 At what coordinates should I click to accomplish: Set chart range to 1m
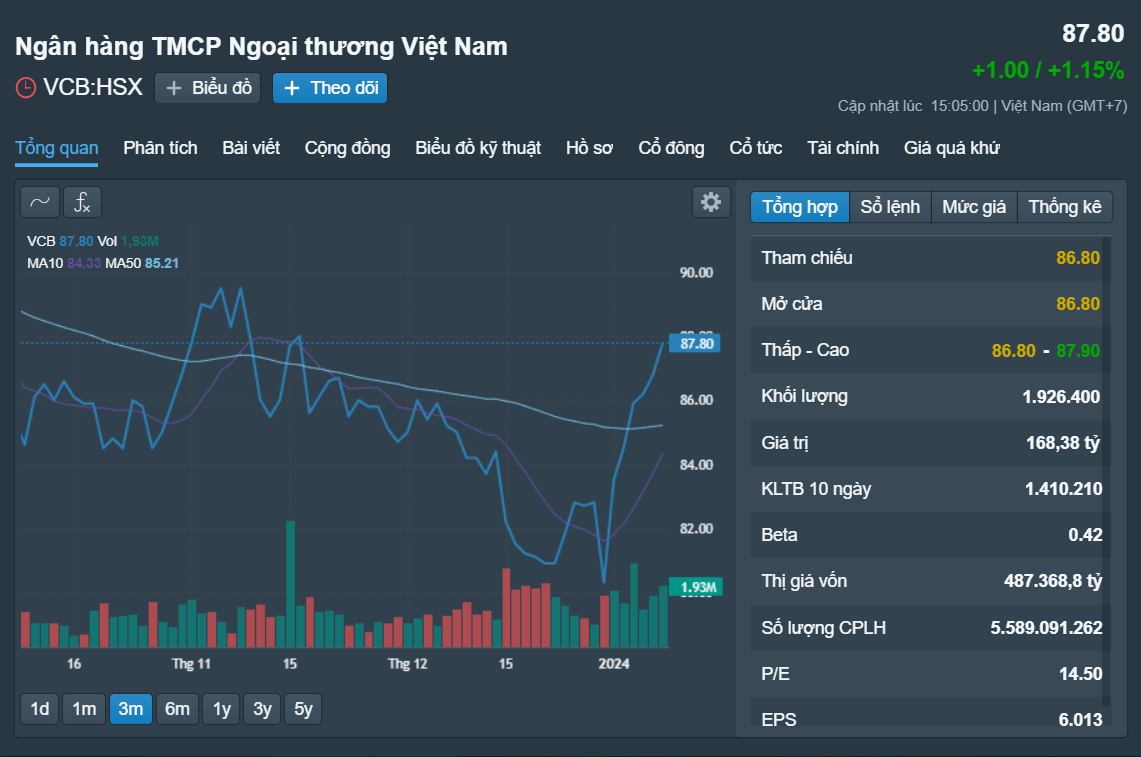(84, 709)
